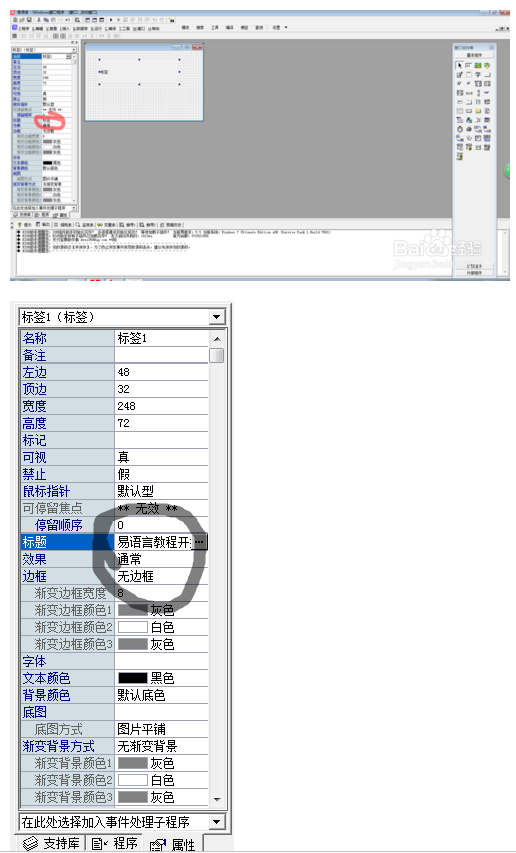The width and height of the screenshot is (516, 853).
Task: Open the F.程序 menu
Action: 24,28
